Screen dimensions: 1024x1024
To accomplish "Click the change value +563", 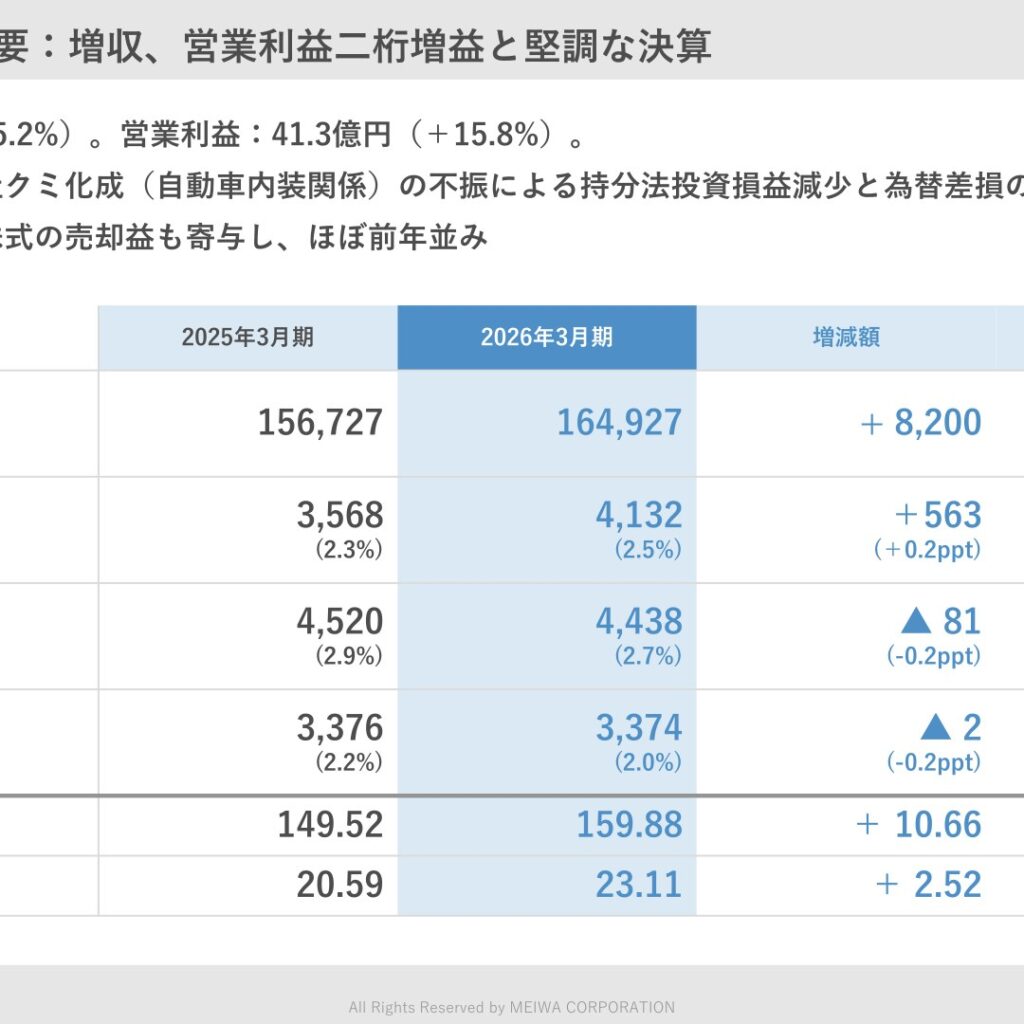I will point(938,515).
